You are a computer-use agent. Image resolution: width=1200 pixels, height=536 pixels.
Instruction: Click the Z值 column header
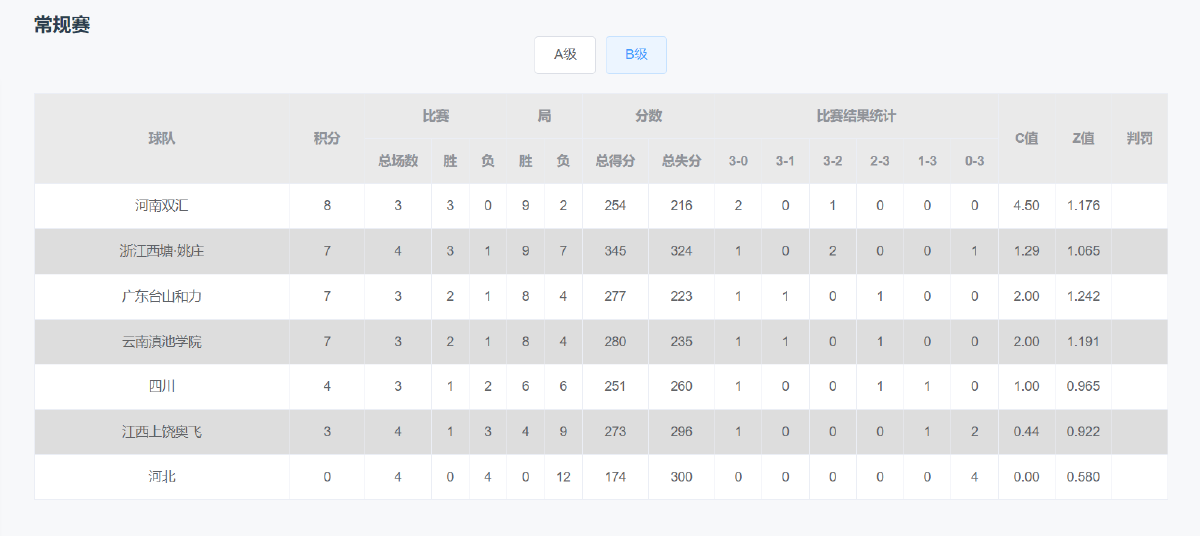click(x=1083, y=138)
